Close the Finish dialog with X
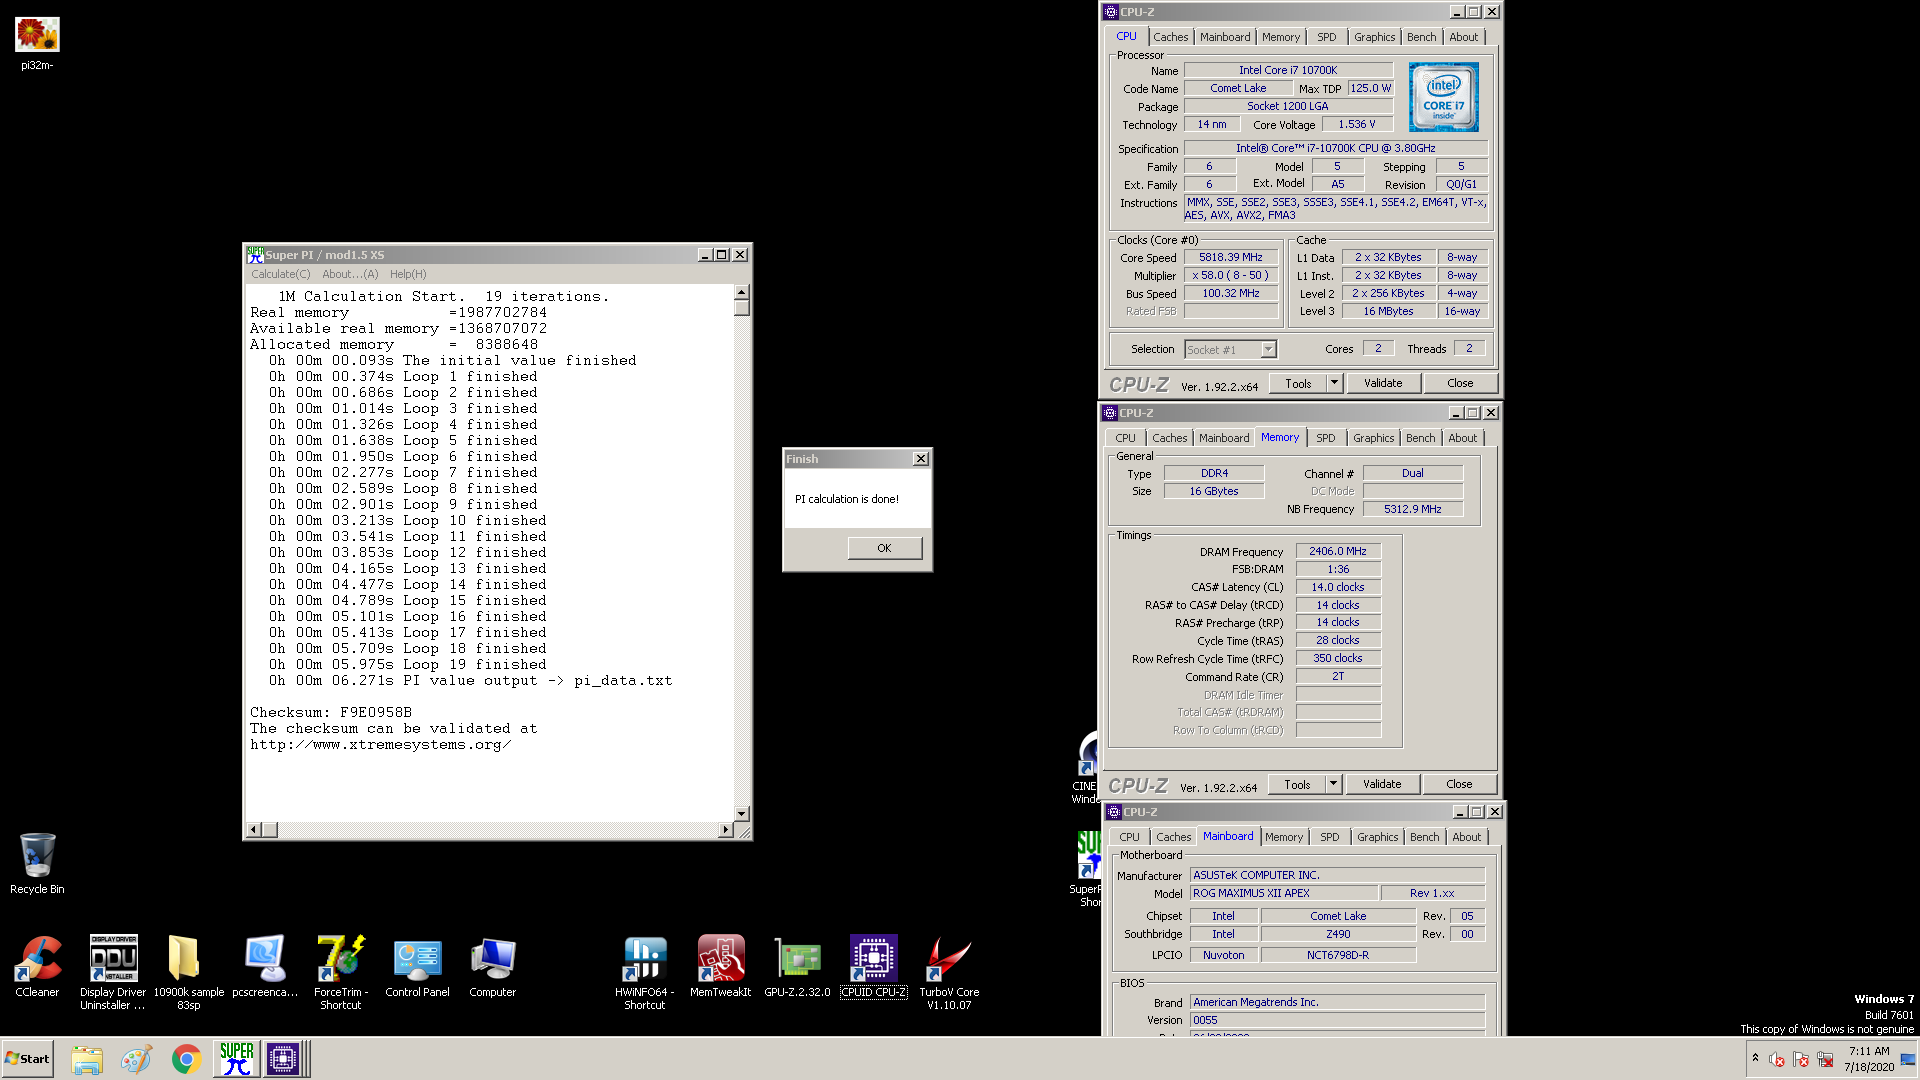The height and width of the screenshot is (1080, 1920). coord(920,459)
